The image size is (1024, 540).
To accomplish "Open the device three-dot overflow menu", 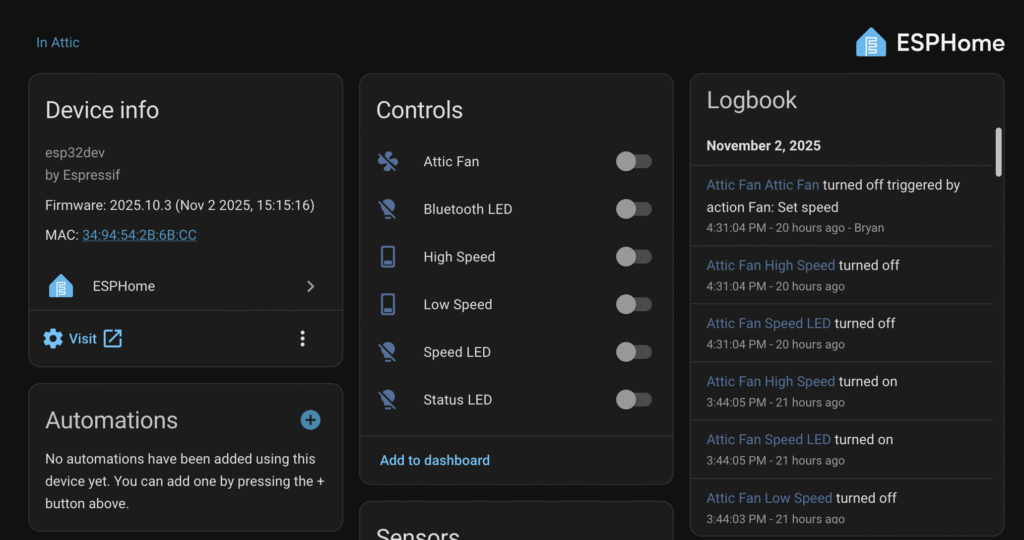I will (303, 339).
